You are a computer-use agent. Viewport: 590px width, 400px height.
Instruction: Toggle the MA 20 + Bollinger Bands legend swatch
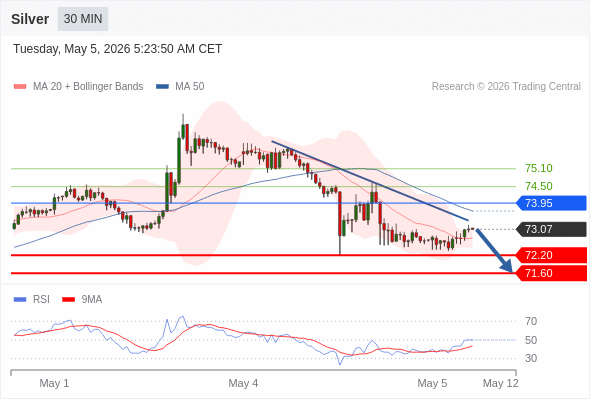20,87
